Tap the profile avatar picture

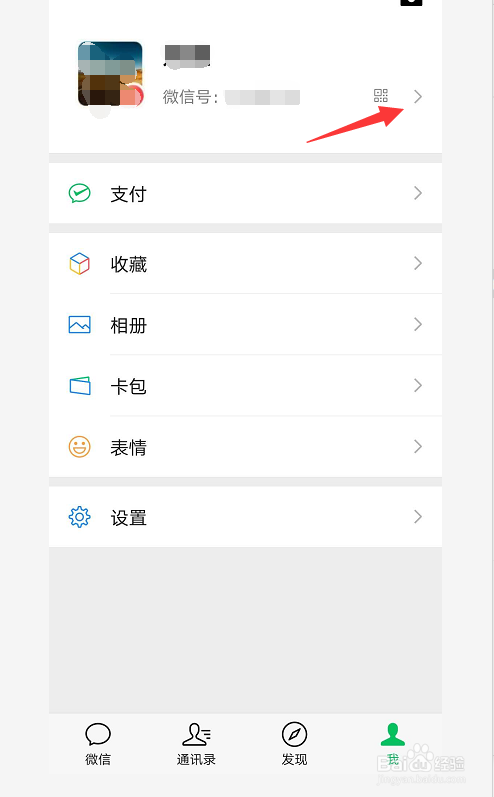(x=110, y=74)
